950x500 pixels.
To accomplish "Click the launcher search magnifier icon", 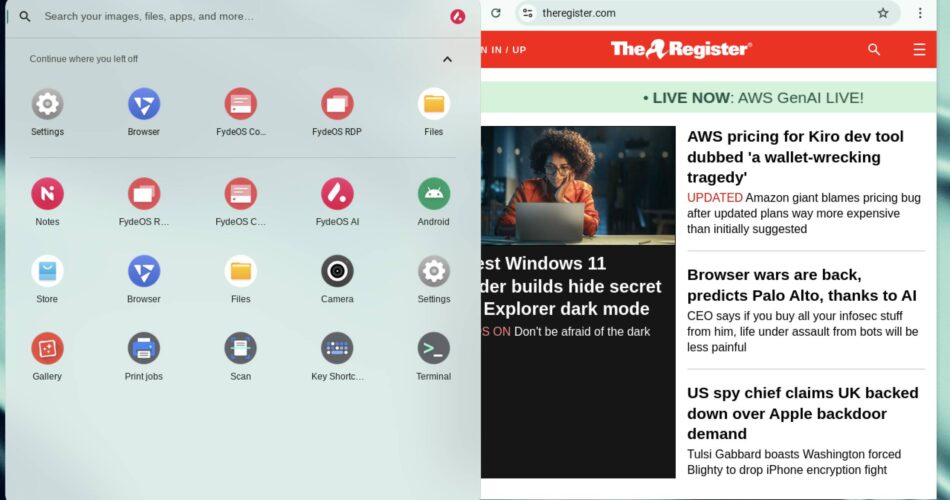I will click(x=25, y=16).
